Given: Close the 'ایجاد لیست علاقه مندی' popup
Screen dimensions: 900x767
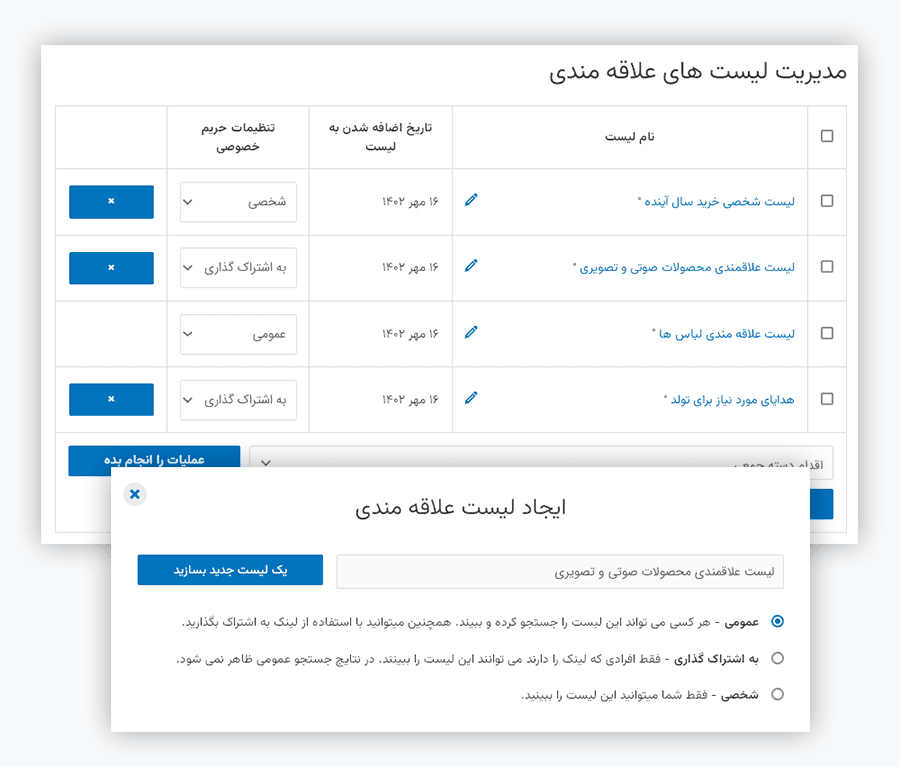Looking at the screenshot, I should click(x=135, y=494).
